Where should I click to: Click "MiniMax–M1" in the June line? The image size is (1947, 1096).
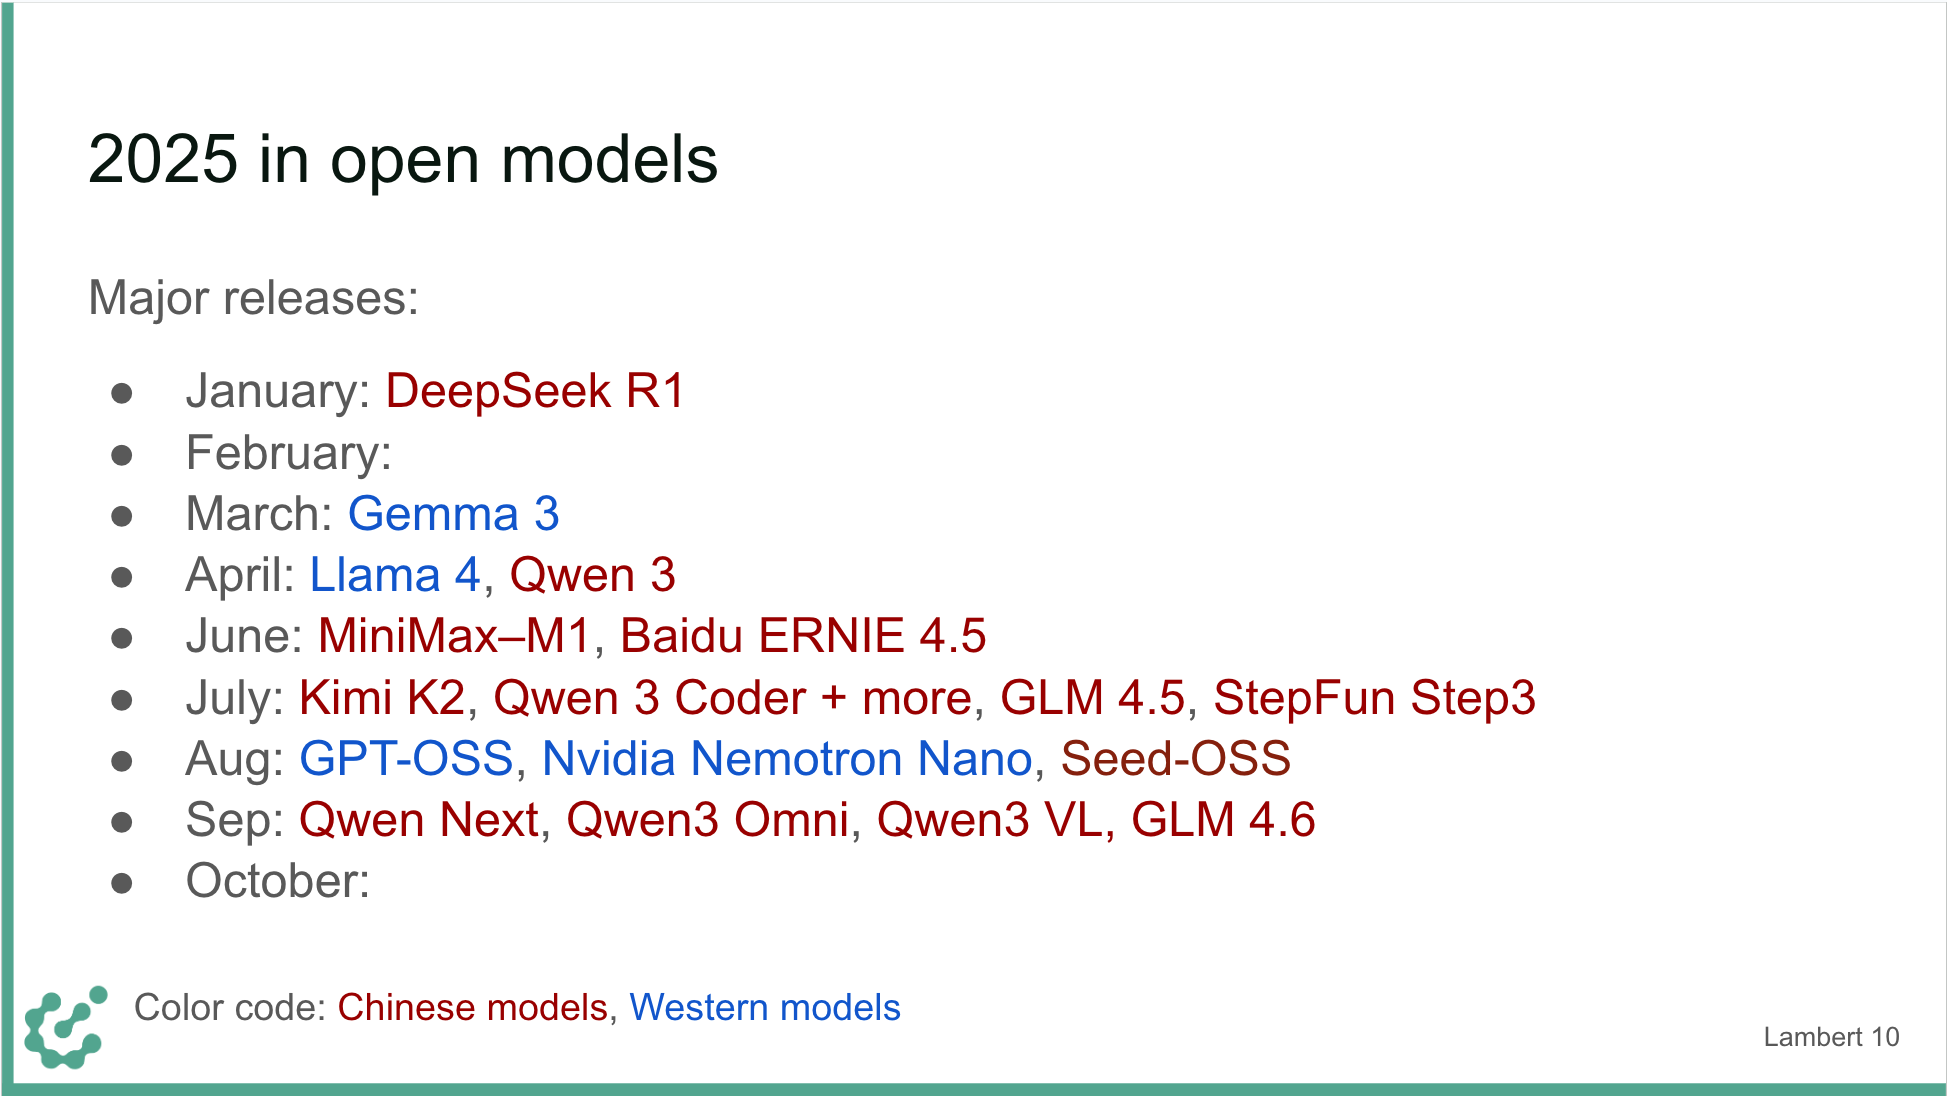tap(454, 636)
